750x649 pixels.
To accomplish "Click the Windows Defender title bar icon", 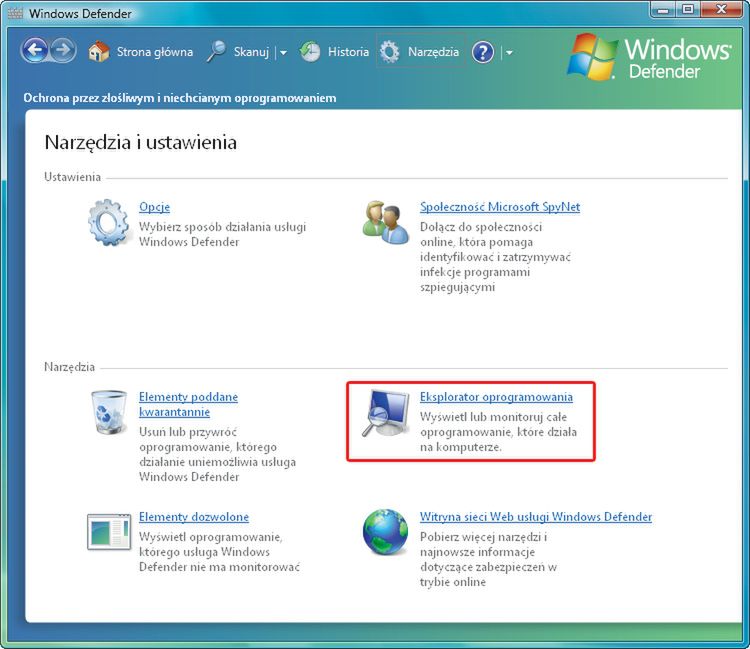I will [15, 13].
